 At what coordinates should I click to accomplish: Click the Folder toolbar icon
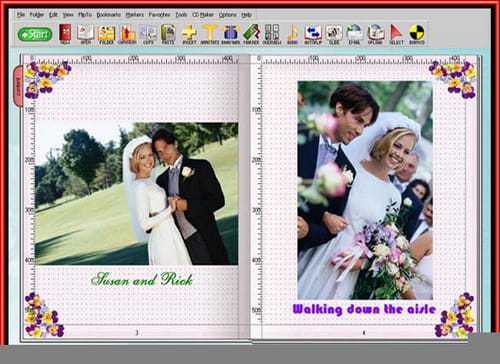[106, 34]
